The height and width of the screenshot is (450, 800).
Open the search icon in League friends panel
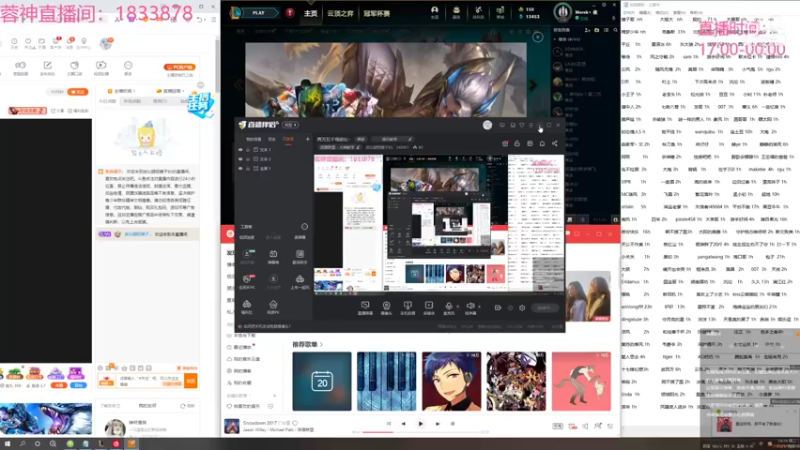tap(615, 31)
